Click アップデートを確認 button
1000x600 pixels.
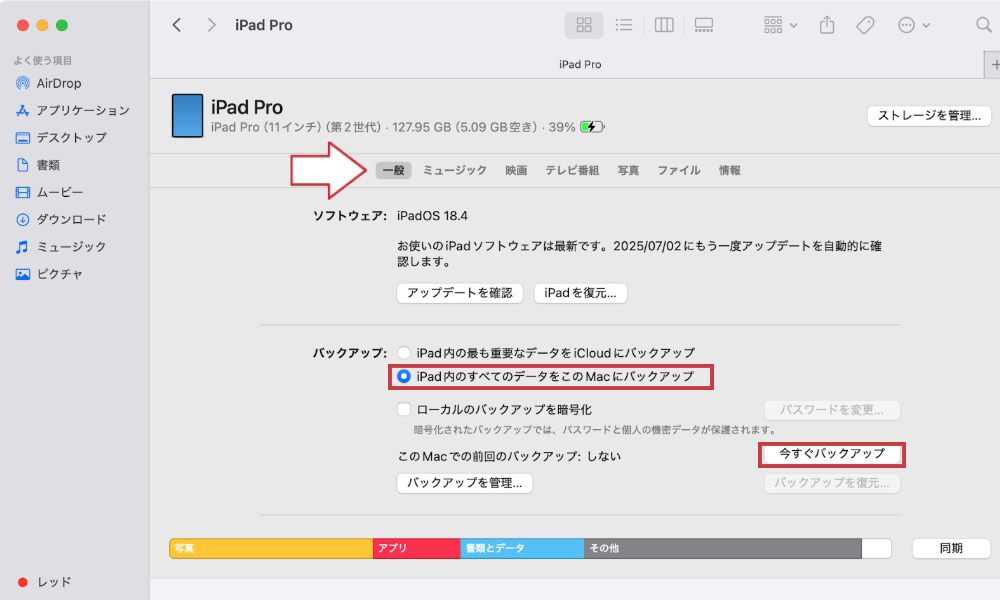click(459, 293)
